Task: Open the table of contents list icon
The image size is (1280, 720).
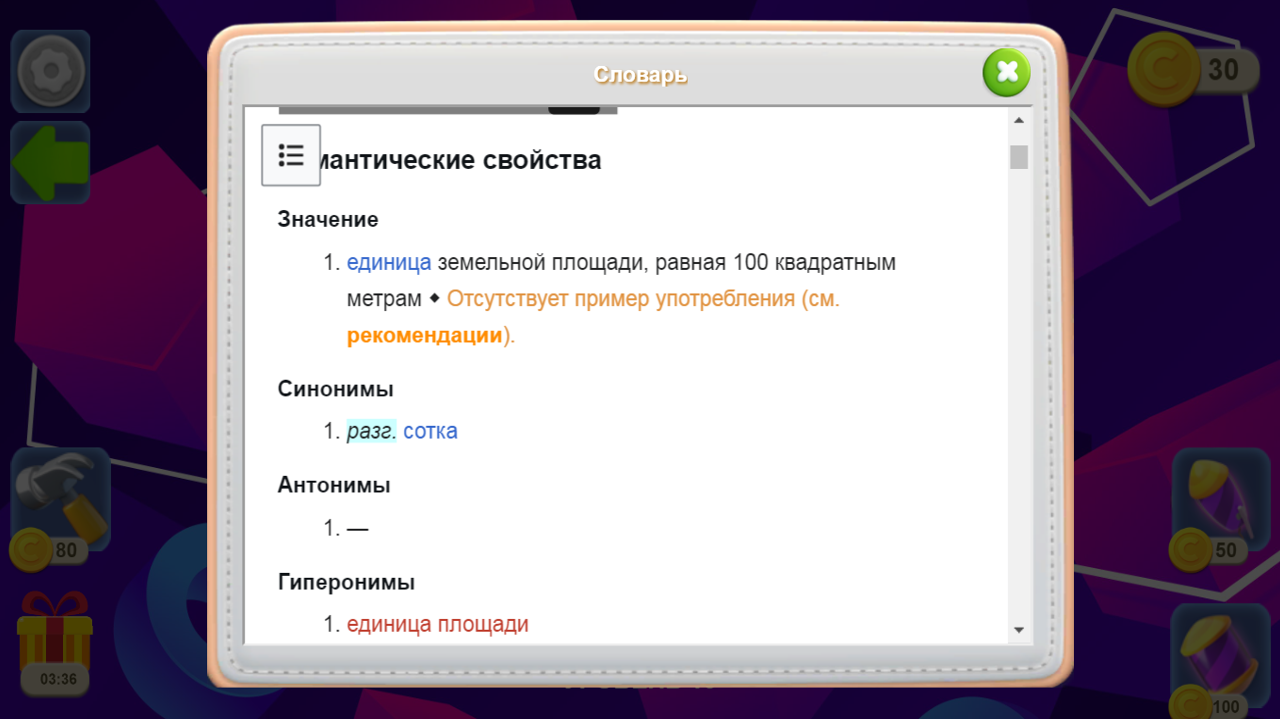Action: click(x=291, y=155)
